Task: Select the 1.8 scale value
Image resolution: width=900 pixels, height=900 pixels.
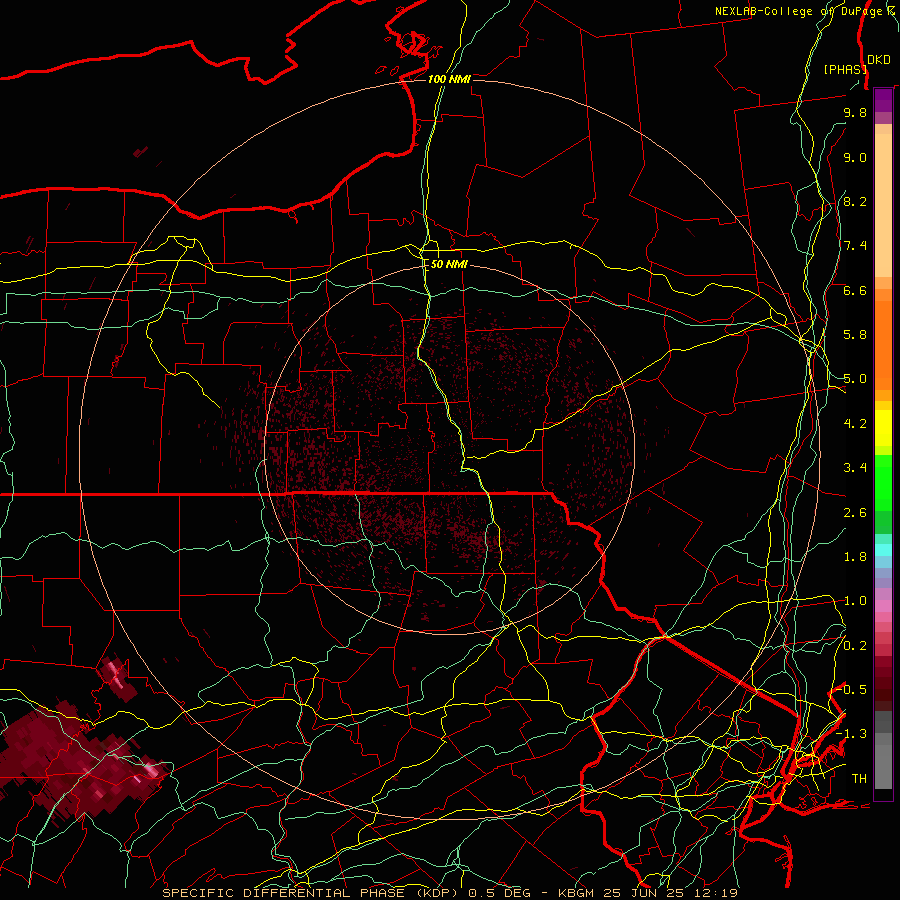Action: (x=855, y=557)
